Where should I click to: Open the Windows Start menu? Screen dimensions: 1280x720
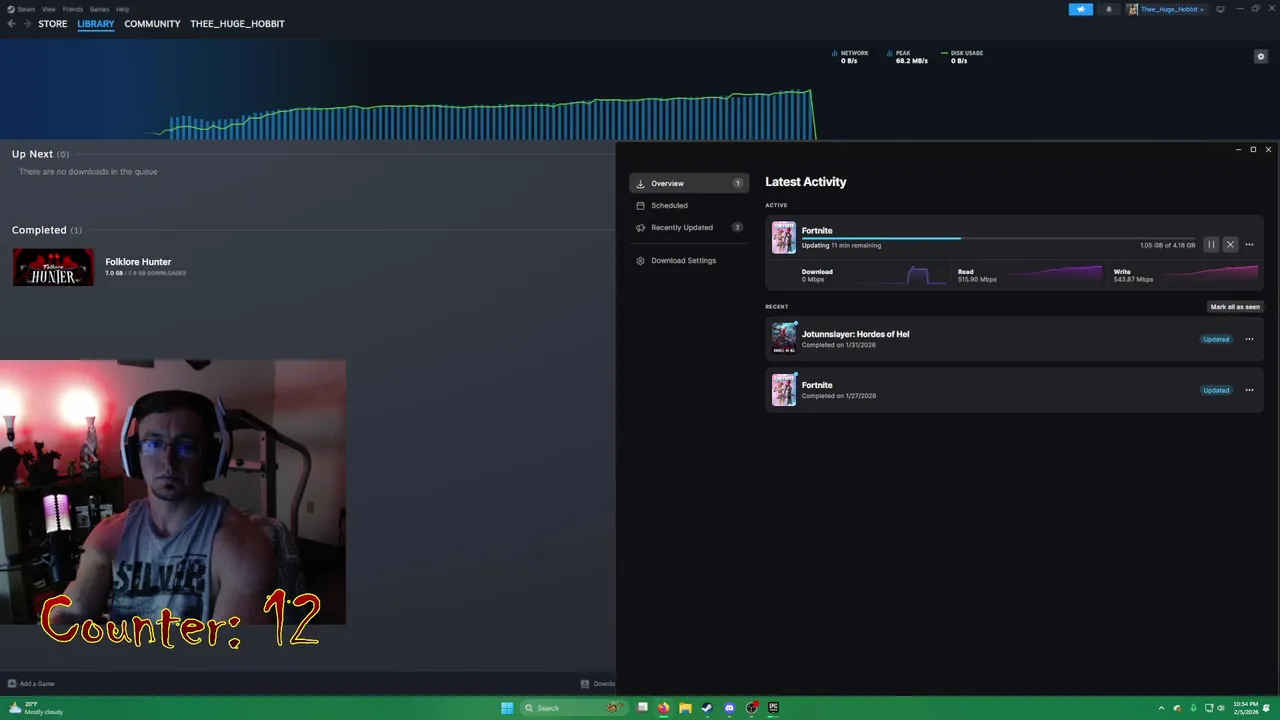(x=507, y=708)
